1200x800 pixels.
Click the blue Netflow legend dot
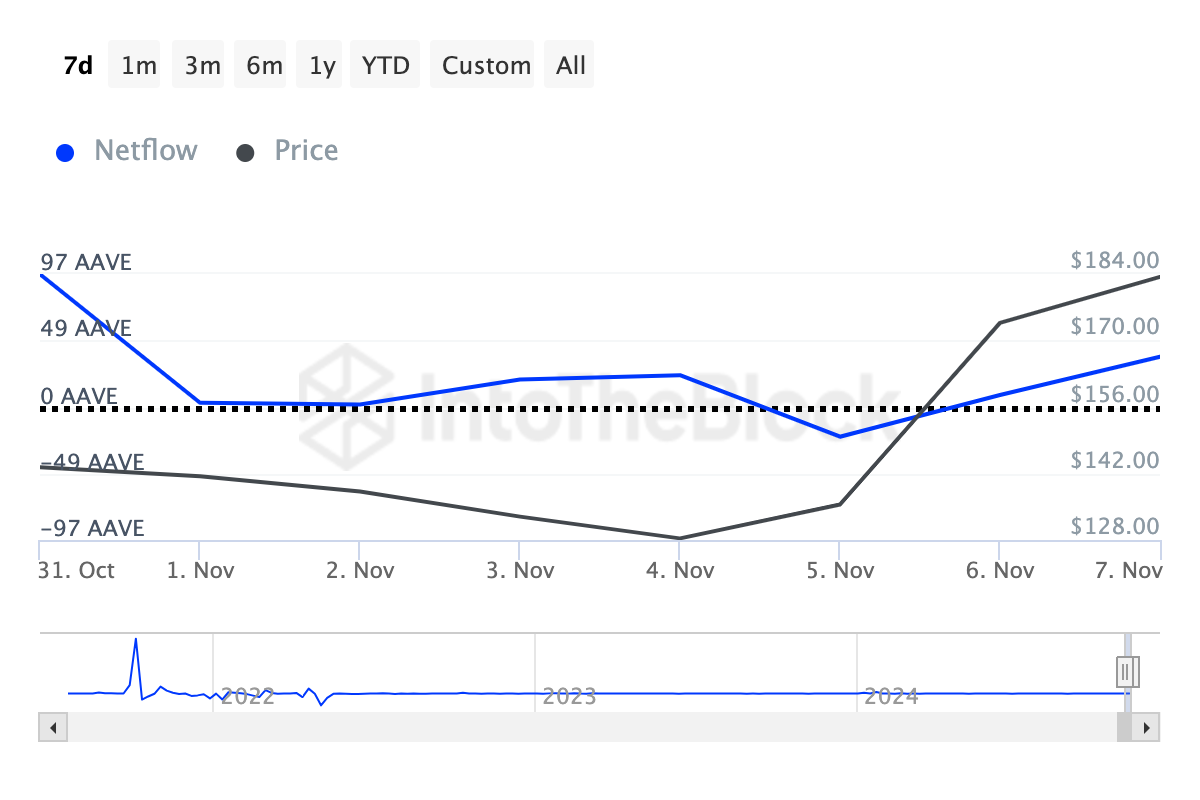64,150
